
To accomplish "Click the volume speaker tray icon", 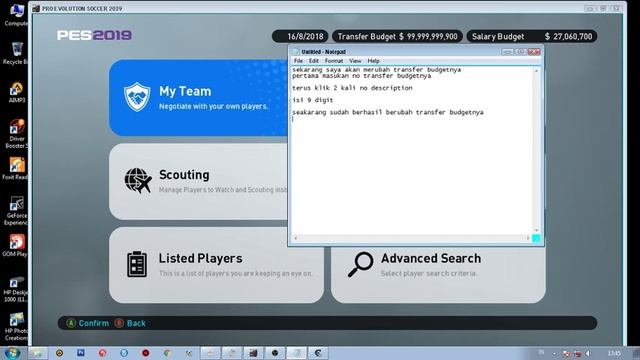I will click(x=588, y=353).
